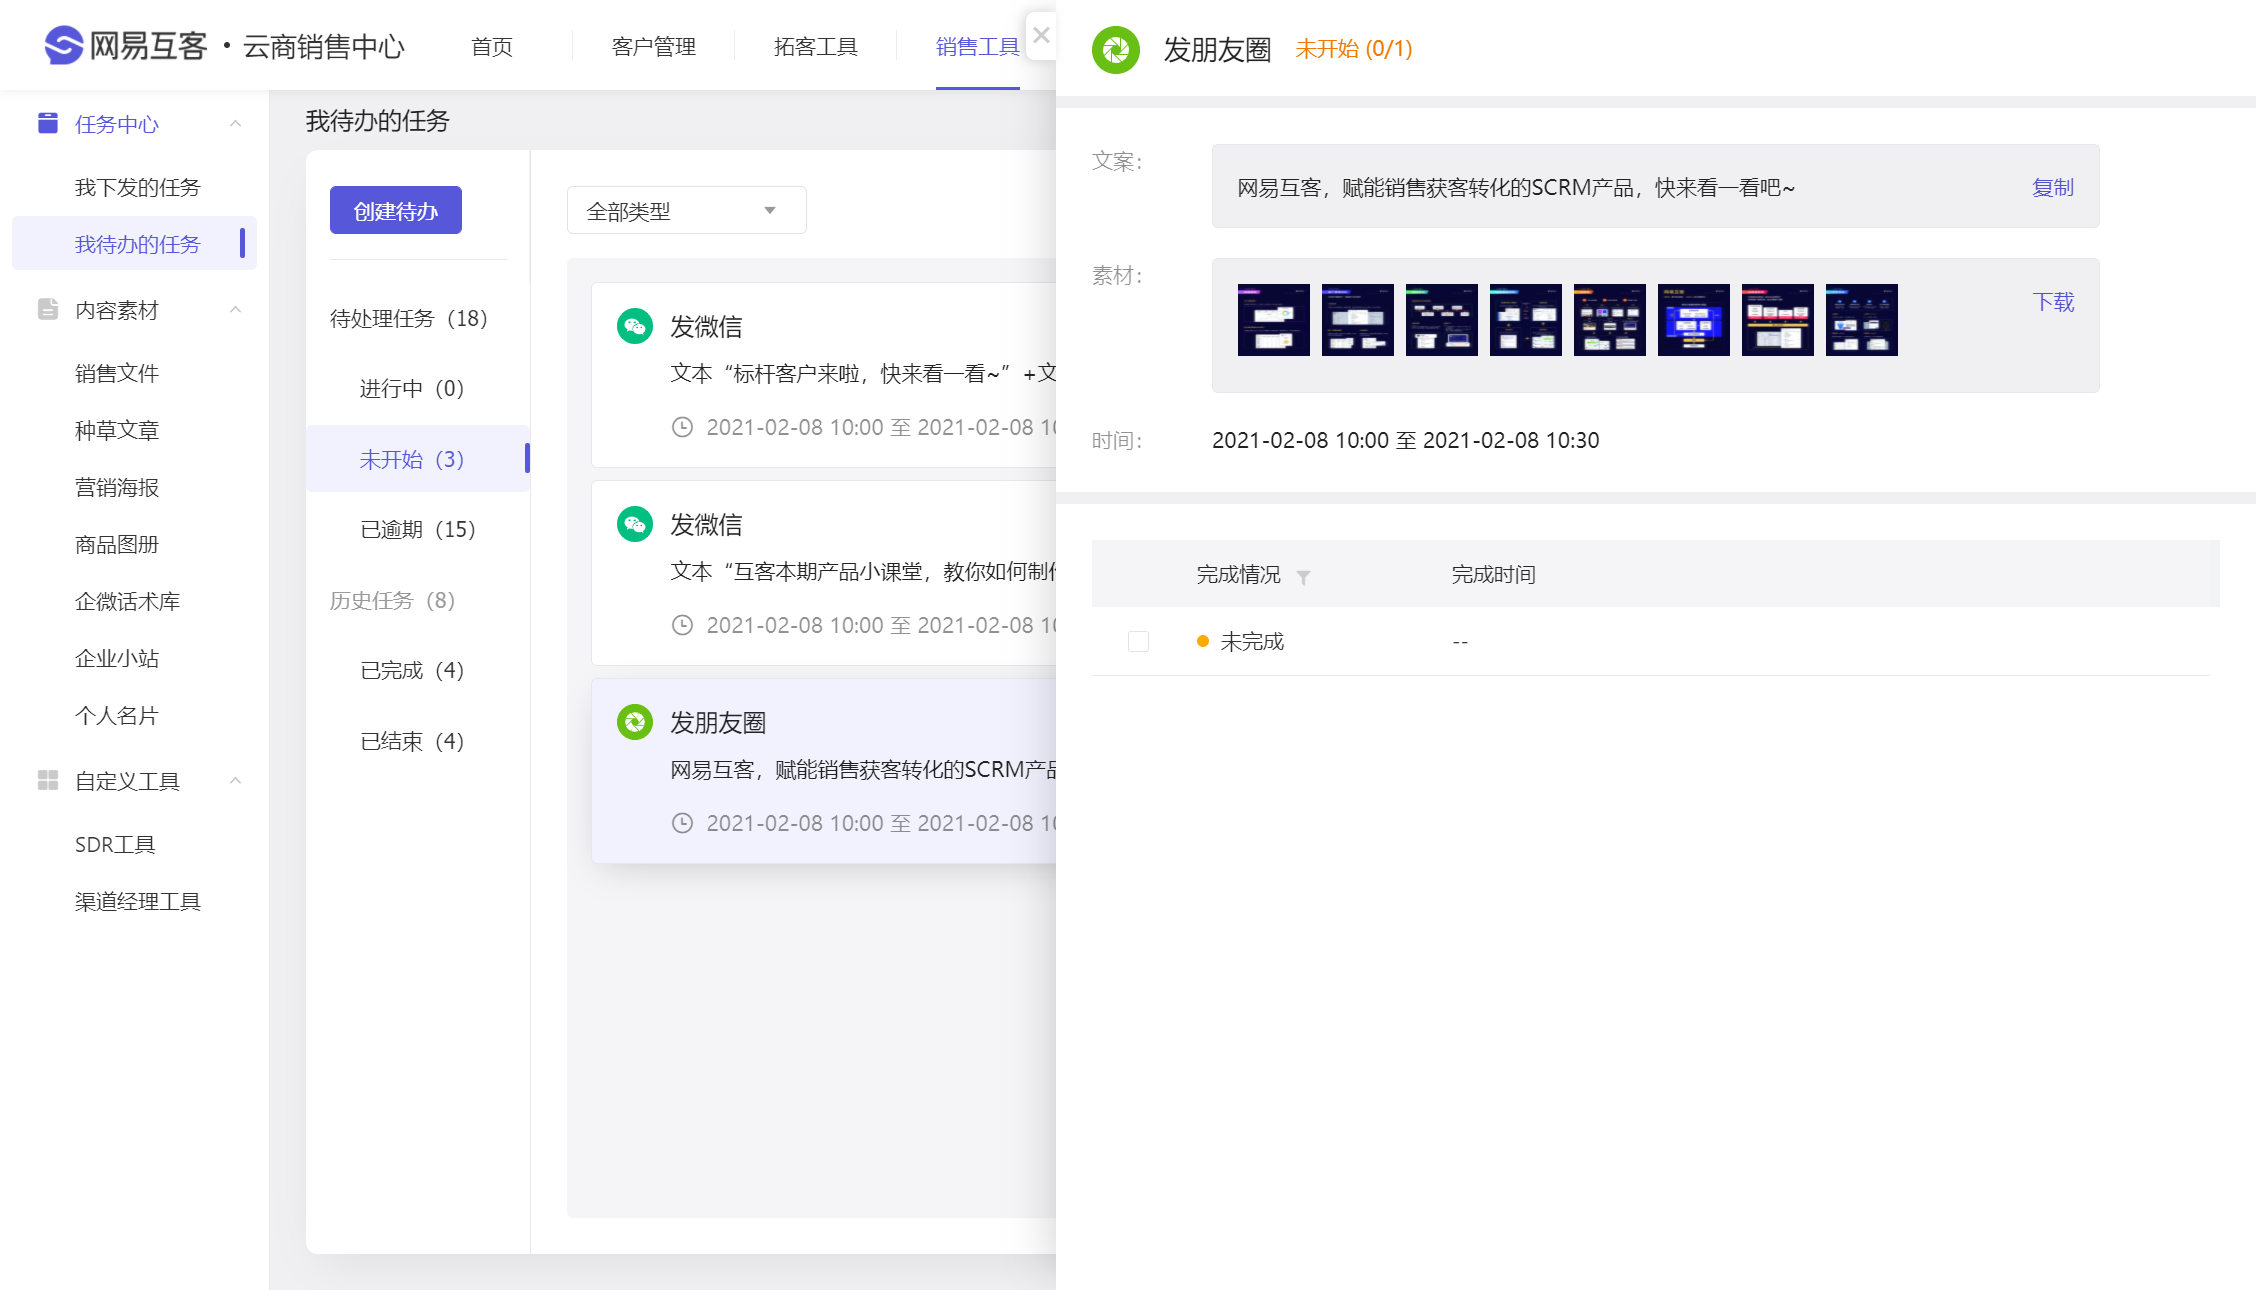Image resolution: width=2256 pixels, height=1290 pixels.
Task: Click the 未完成 status text
Action: coord(1252,641)
